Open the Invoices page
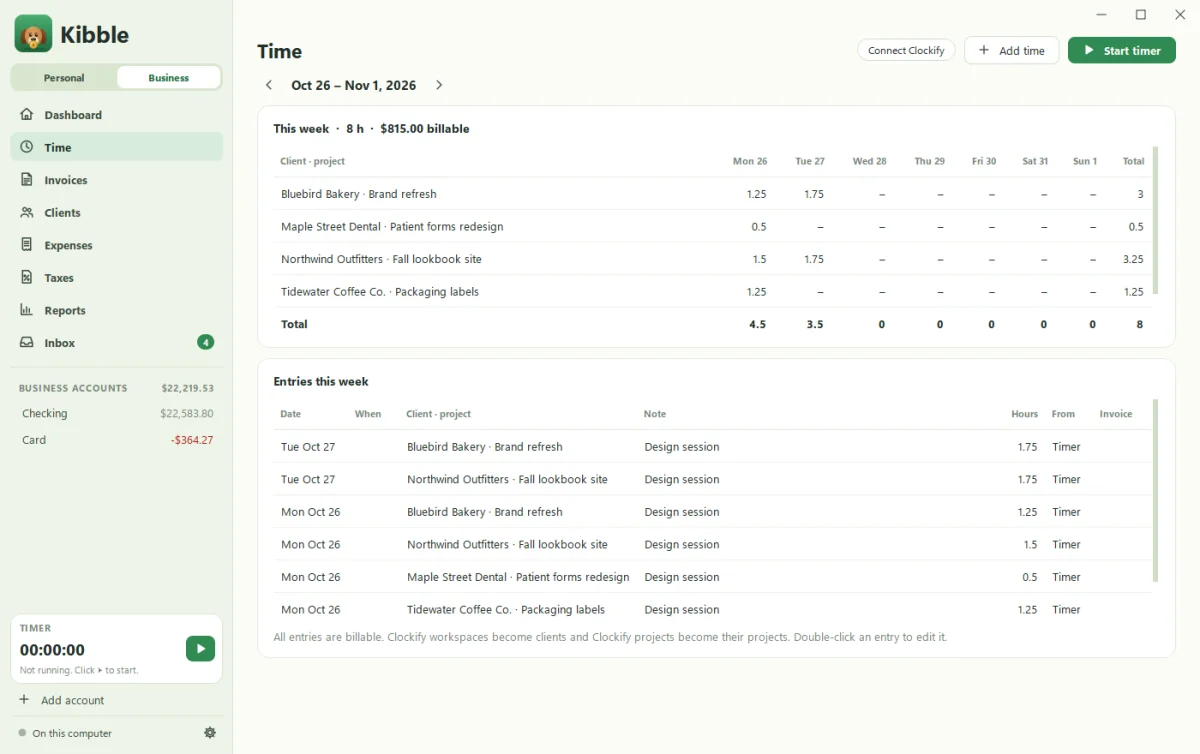 click(117, 180)
